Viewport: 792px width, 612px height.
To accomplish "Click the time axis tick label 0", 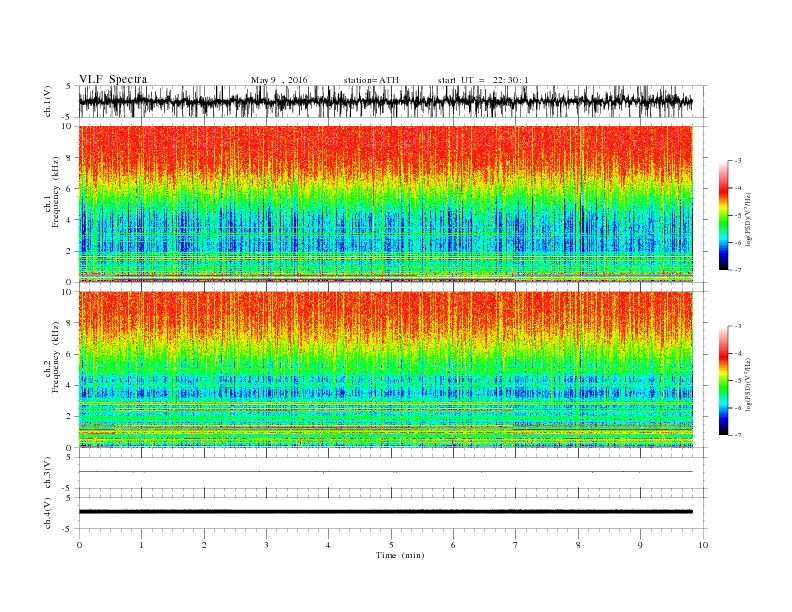I will click(79, 545).
